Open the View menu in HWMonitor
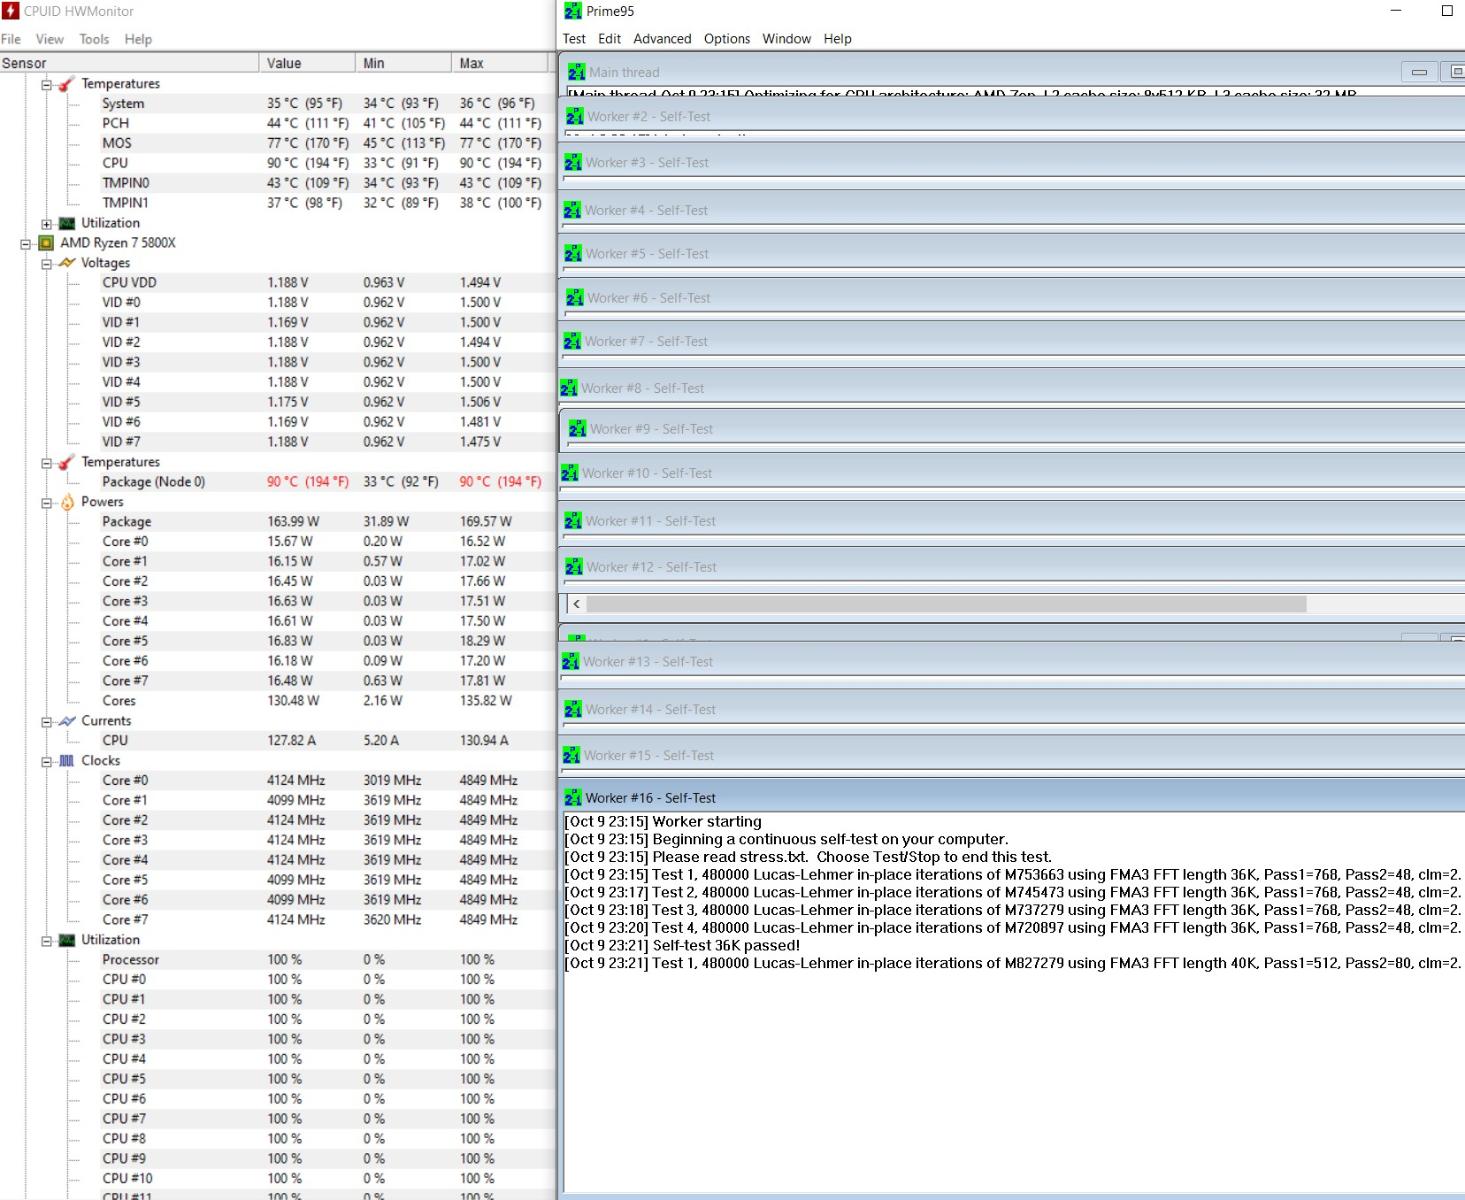Screen dimensions: 1465x1200 point(50,39)
